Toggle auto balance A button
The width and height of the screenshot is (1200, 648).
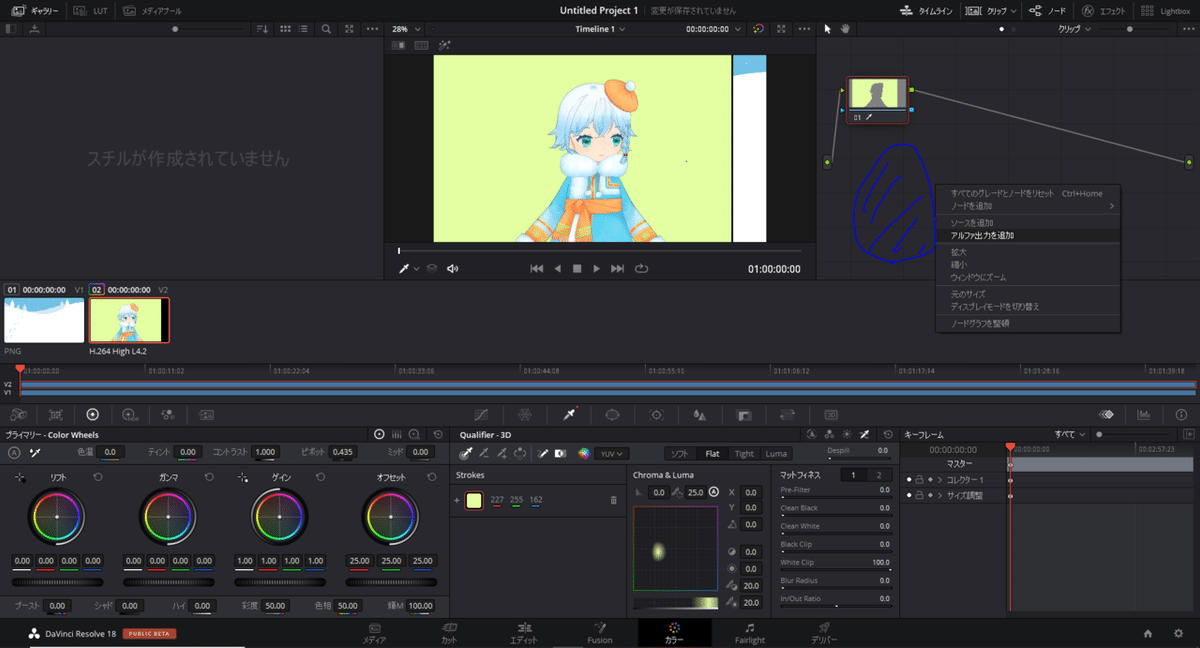[x=14, y=452]
